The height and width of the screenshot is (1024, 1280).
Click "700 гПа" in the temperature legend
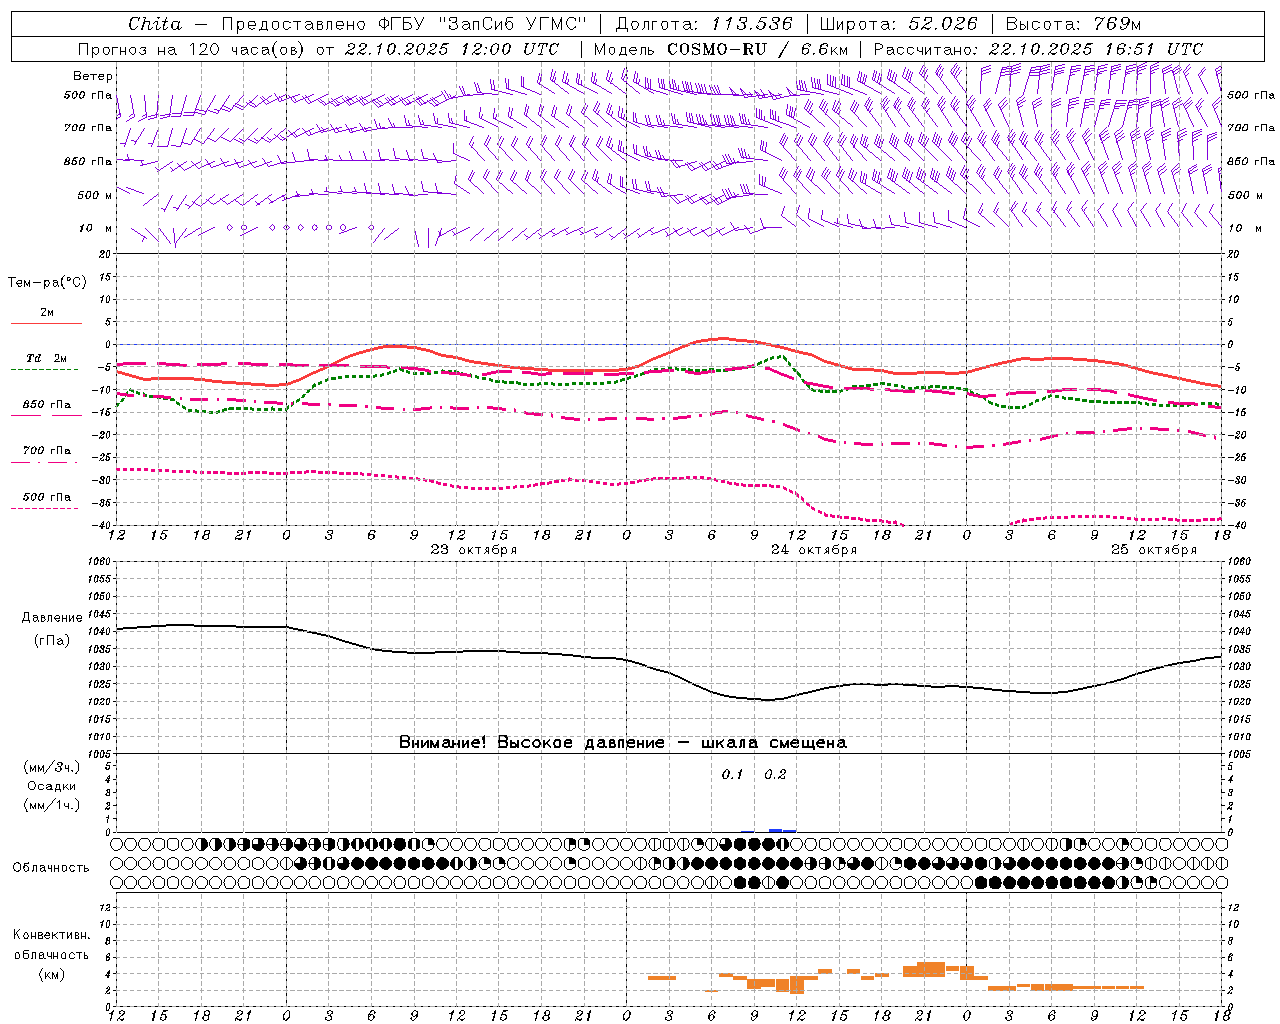tap(46, 451)
